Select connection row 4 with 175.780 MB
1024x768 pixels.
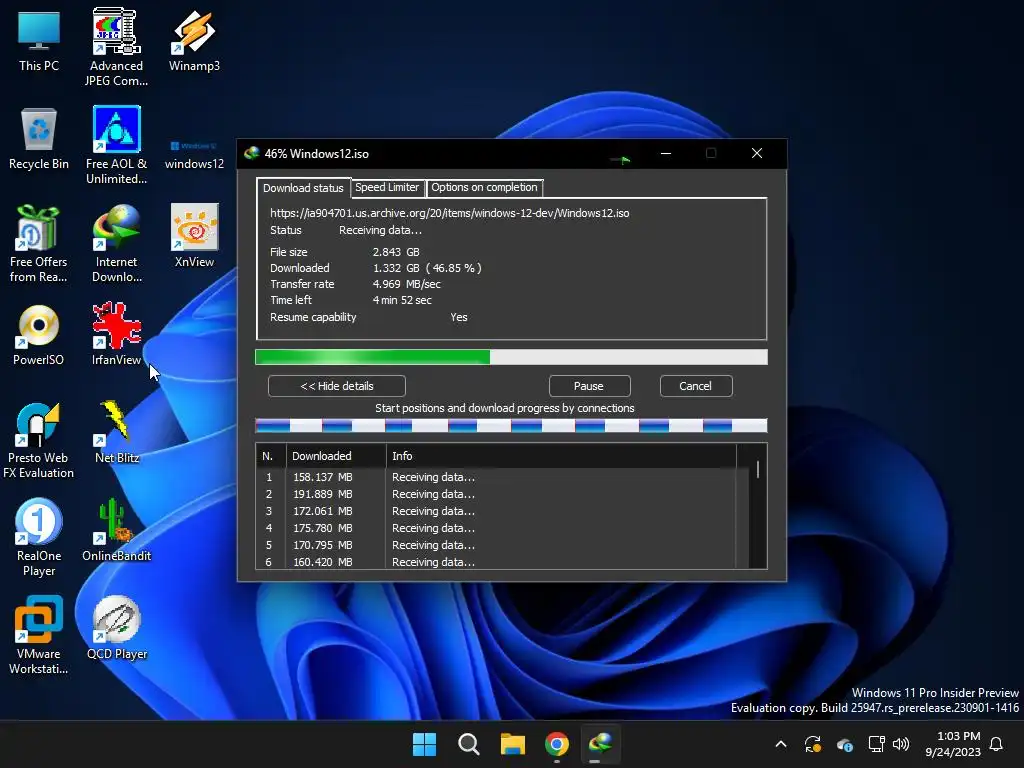click(x=496, y=528)
